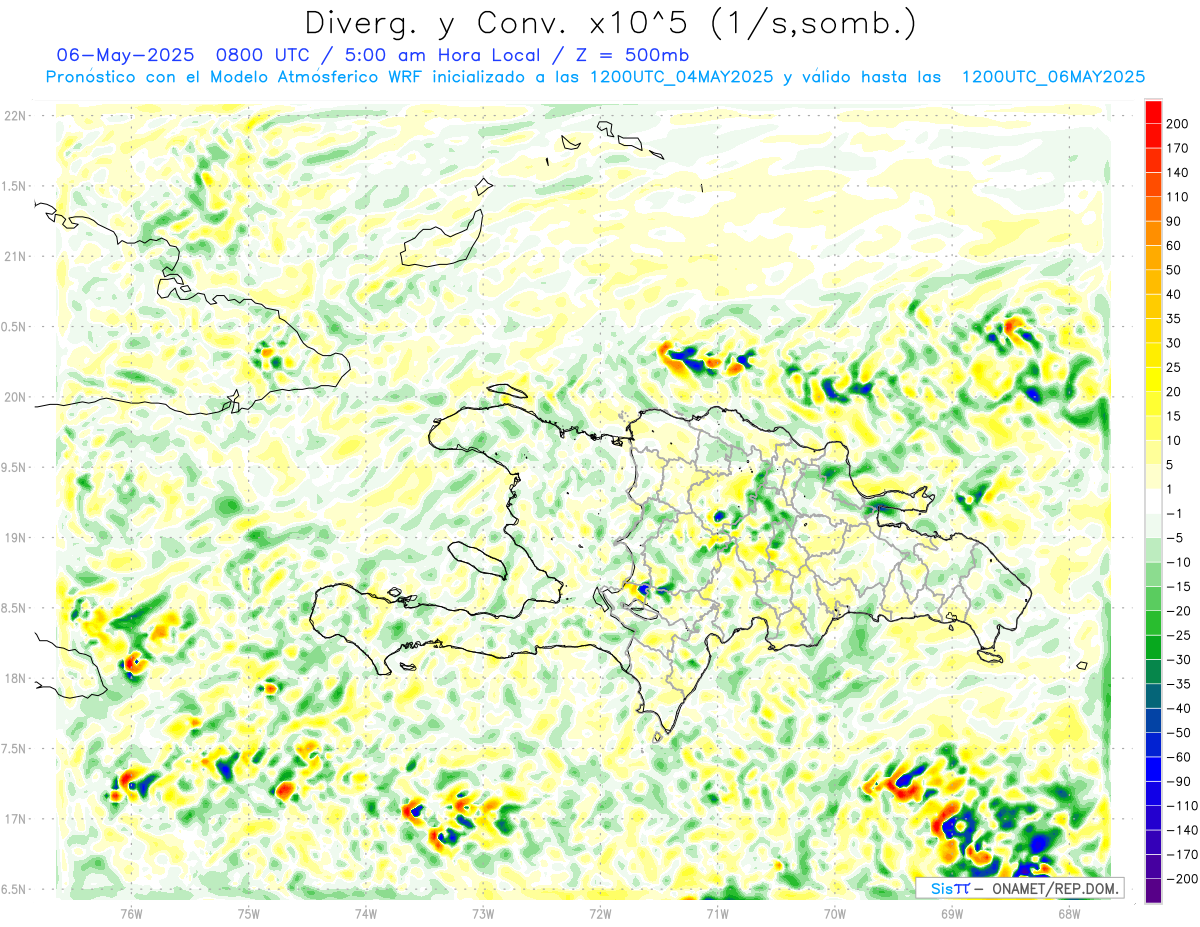
Task: Click the "19N" latitude label
Action: click(x=15, y=538)
